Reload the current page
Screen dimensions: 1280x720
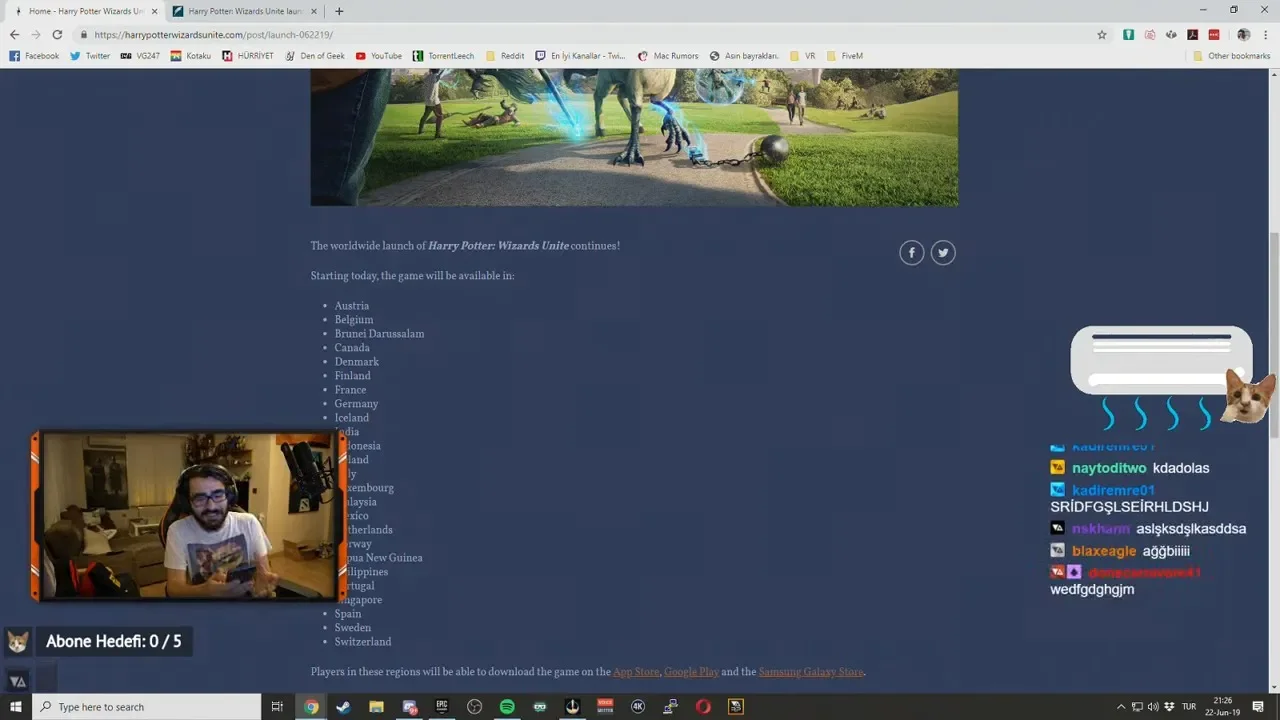click(57, 34)
